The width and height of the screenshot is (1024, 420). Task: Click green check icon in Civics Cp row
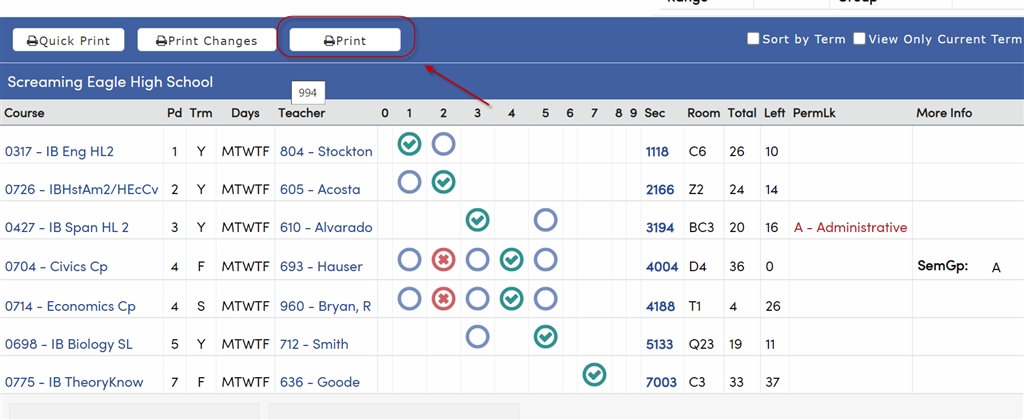click(x=511, y=260)
